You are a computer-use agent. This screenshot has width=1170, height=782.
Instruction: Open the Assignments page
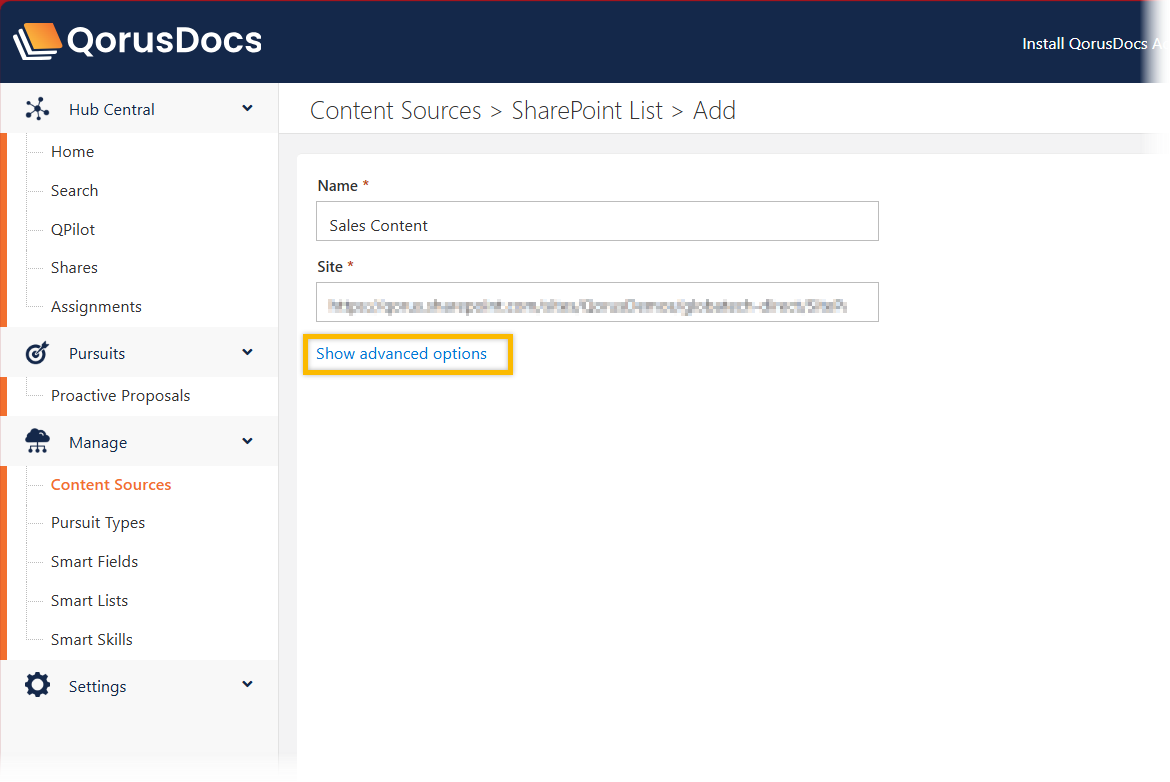click(96, 307)
